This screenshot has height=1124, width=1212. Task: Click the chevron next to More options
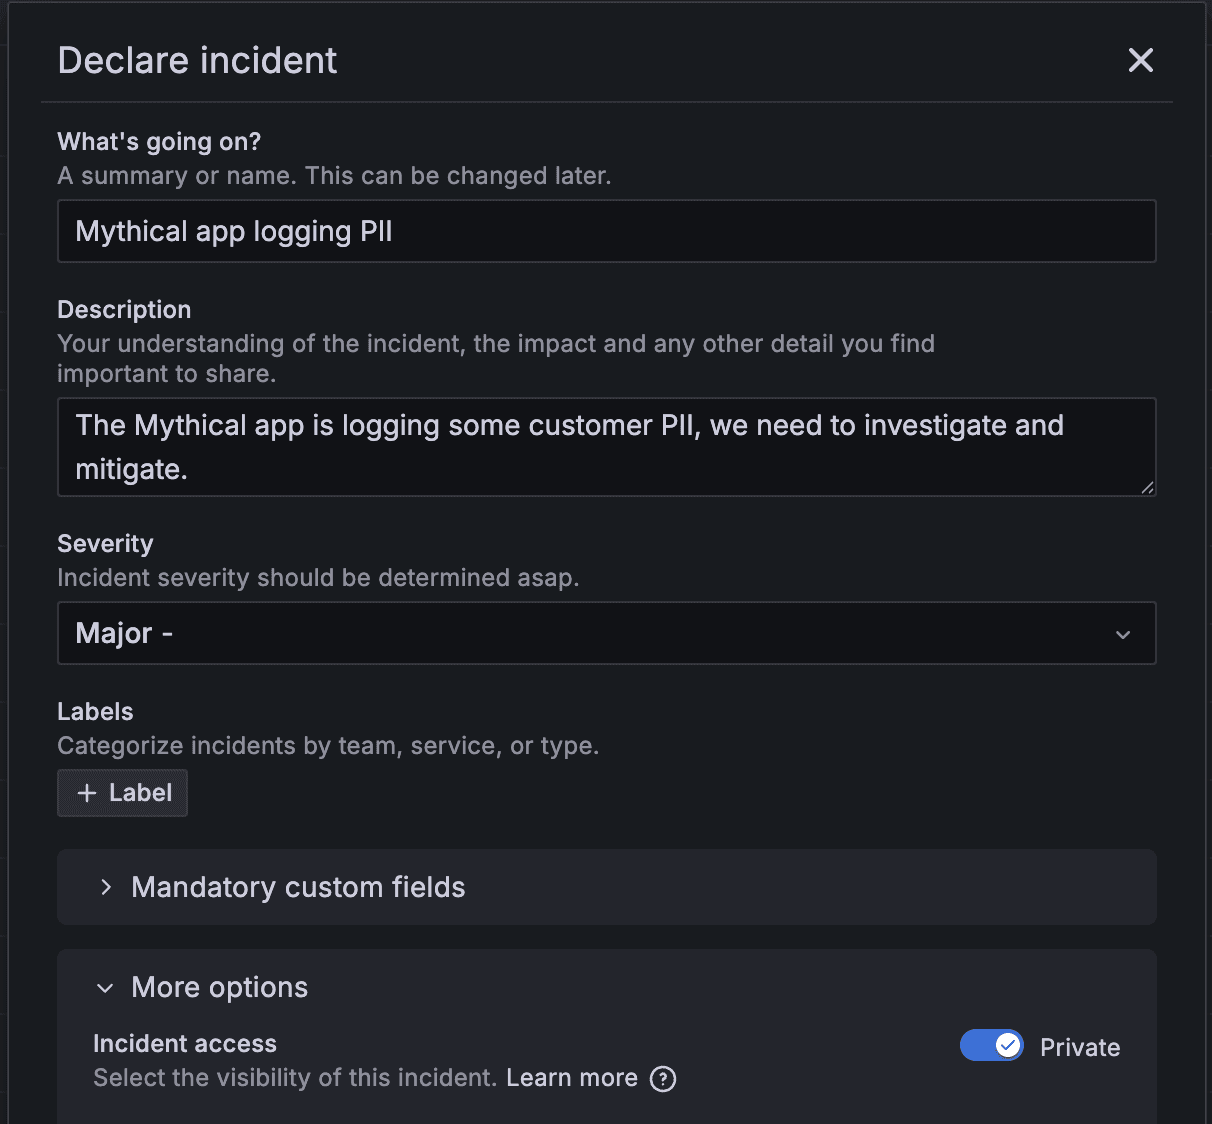point(105,988)
